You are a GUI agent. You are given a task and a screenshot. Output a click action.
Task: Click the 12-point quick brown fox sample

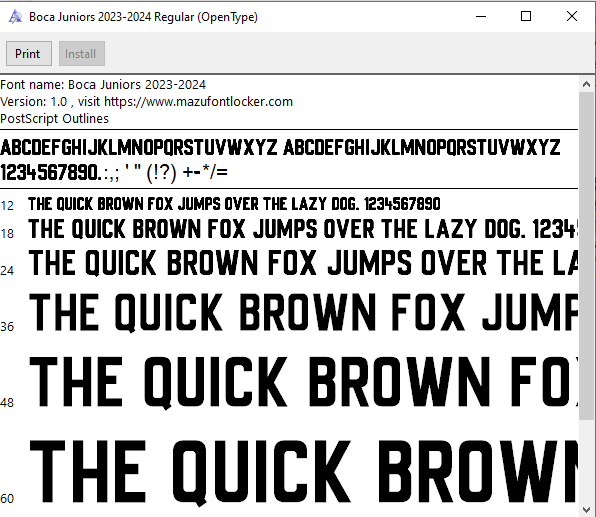pyautogui.click(x=234, y=204)
